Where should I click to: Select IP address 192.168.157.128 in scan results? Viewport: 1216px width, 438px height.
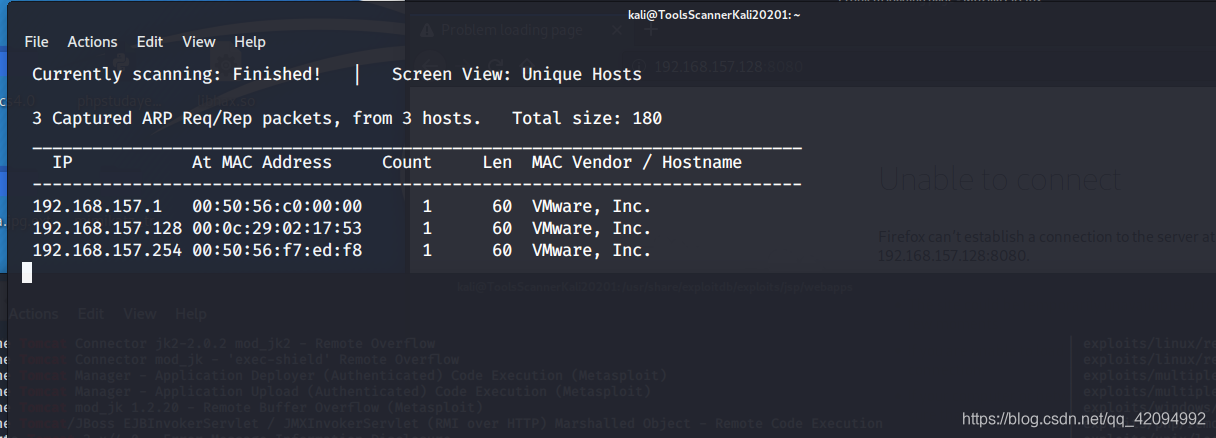click(107, 229)
